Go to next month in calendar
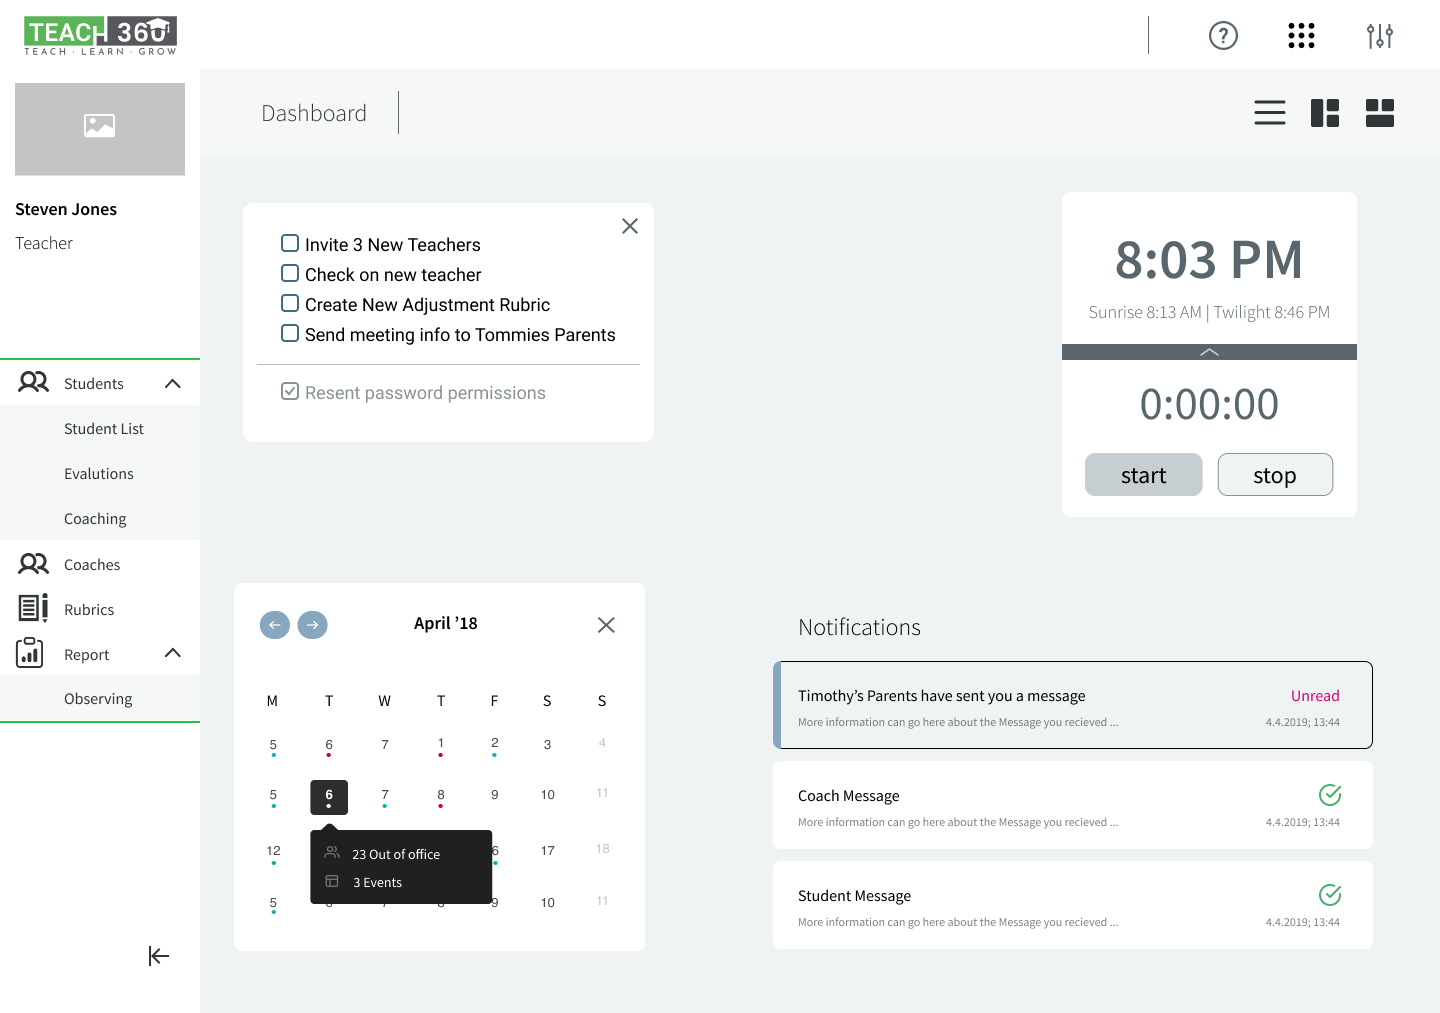Viewport: 1440px width, 1013px height. point(313,625)
